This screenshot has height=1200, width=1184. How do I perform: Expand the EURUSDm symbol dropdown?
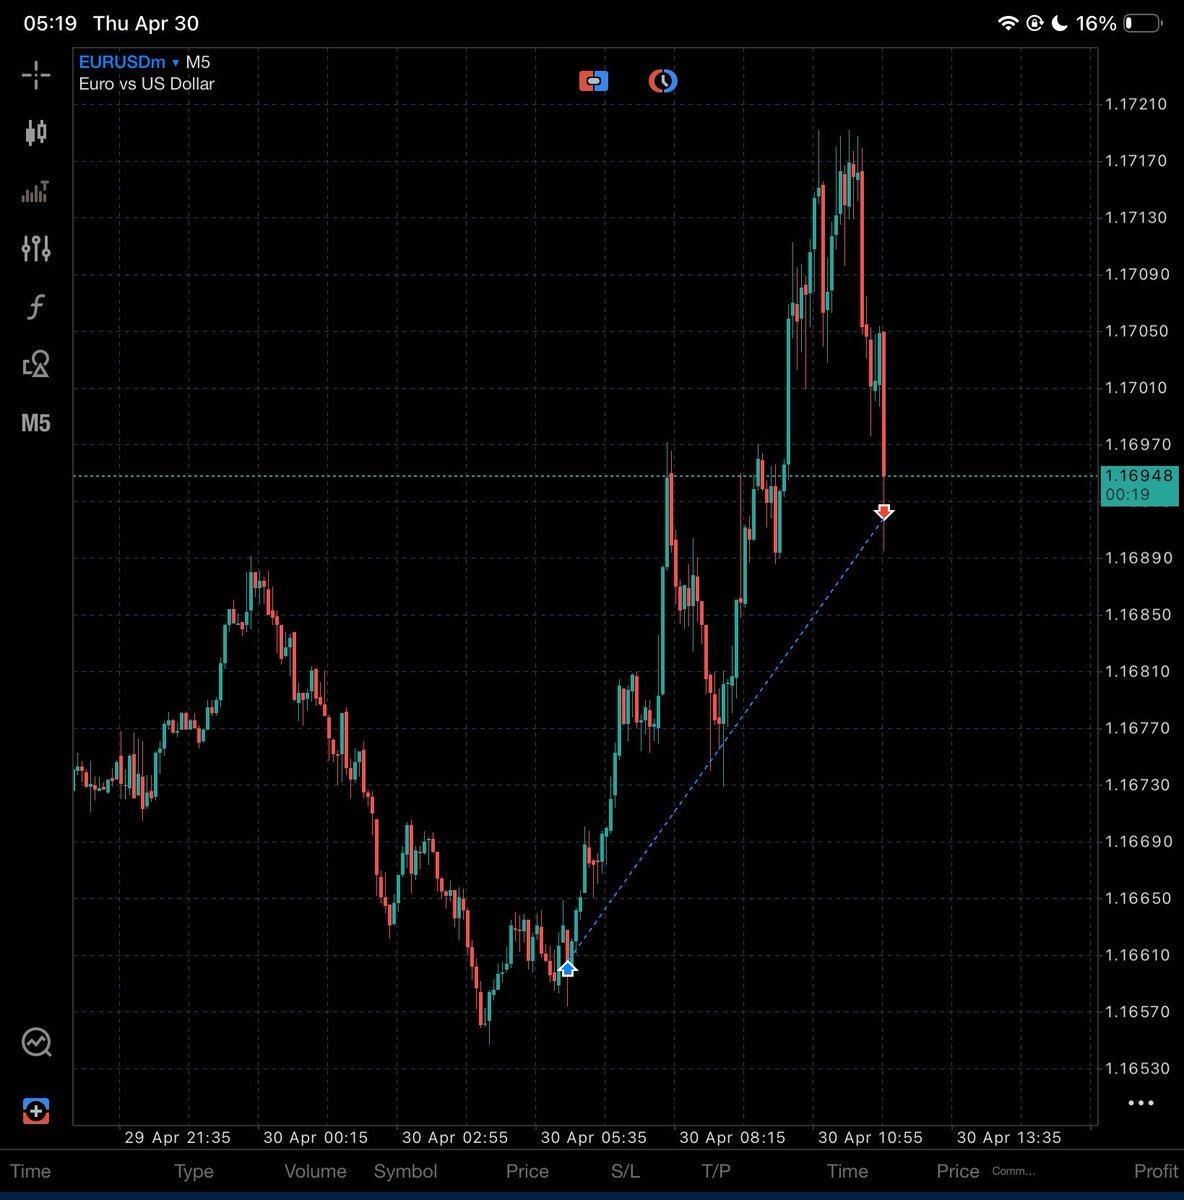[x=128, y=62]
